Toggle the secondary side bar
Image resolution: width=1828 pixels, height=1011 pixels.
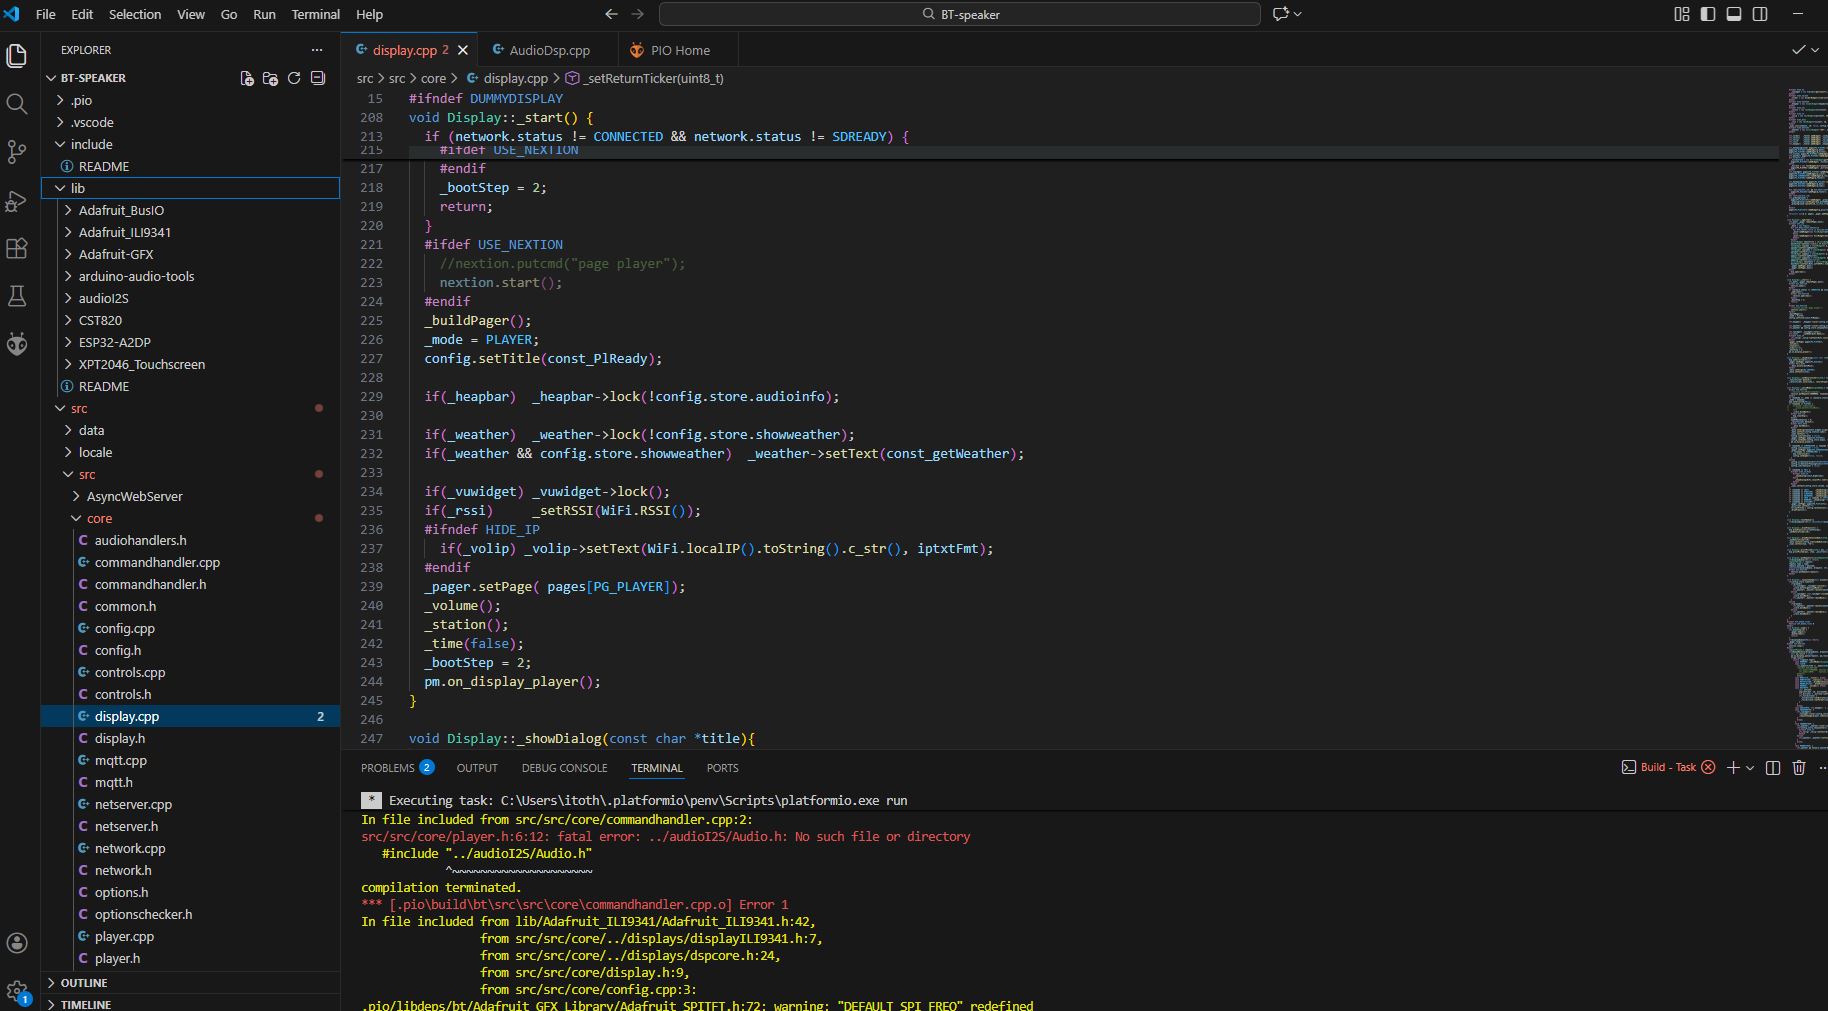click(x=1760, y=14)
